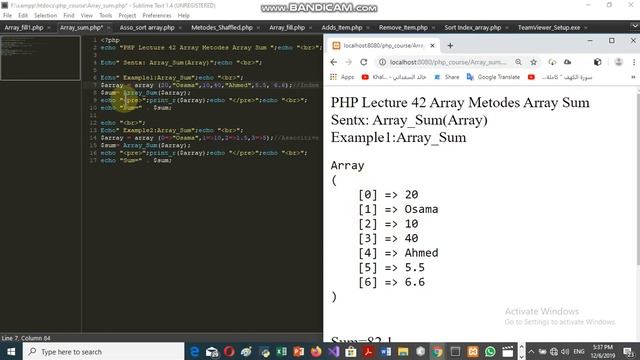Open notification center icon
Screen dimensions: 640x360
click(629, 351)
